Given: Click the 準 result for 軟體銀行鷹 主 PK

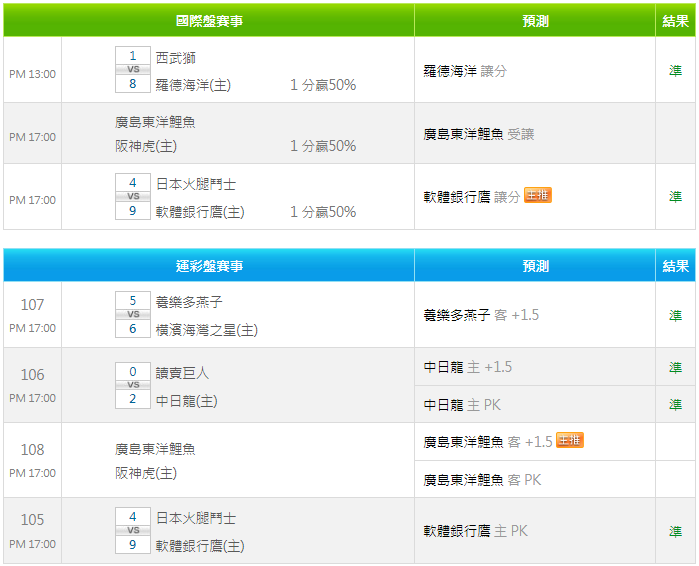Looking at the screenshot, I should [x=675, y=531].
